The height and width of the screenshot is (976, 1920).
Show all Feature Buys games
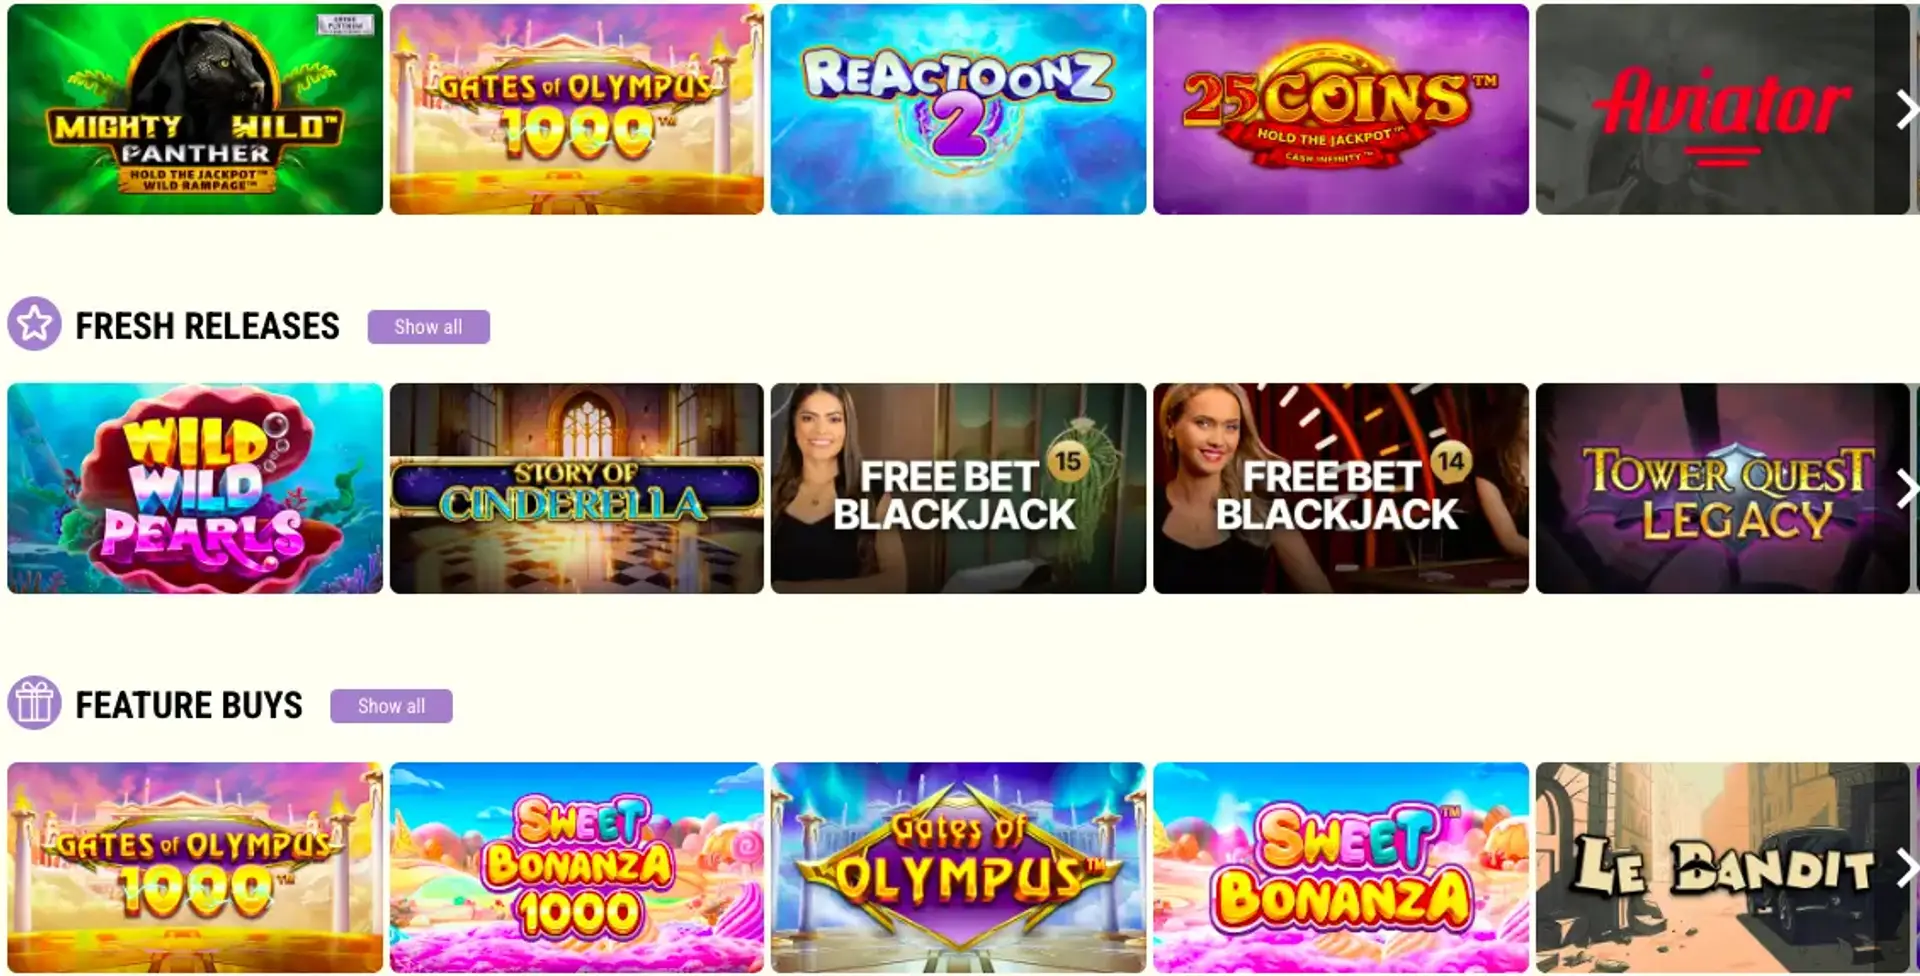[391, 706]
